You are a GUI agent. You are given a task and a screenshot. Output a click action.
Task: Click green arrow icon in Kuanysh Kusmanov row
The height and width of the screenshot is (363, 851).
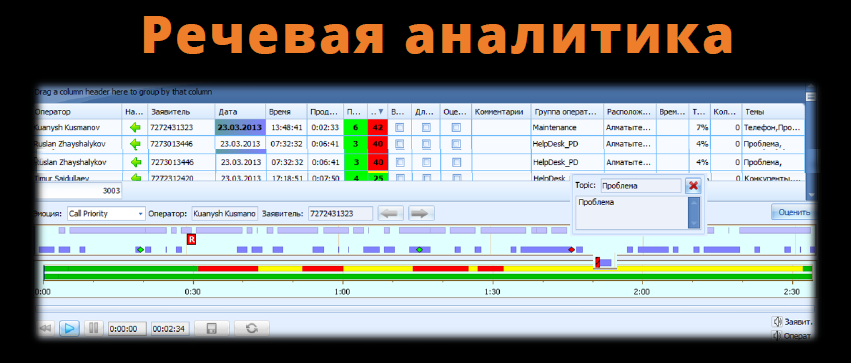135,128
